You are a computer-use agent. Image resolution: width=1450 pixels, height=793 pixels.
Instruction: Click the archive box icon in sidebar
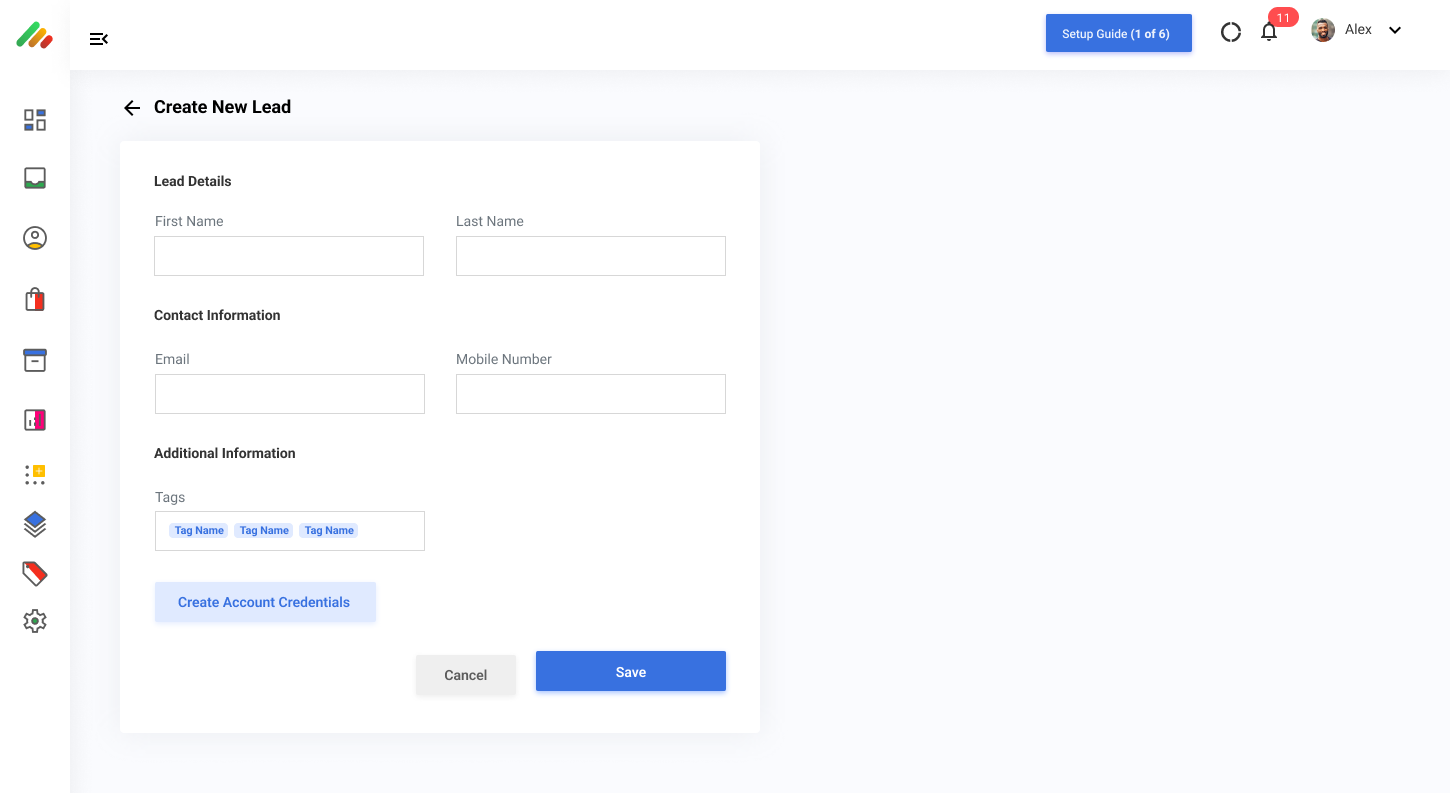tap(35, 360)
